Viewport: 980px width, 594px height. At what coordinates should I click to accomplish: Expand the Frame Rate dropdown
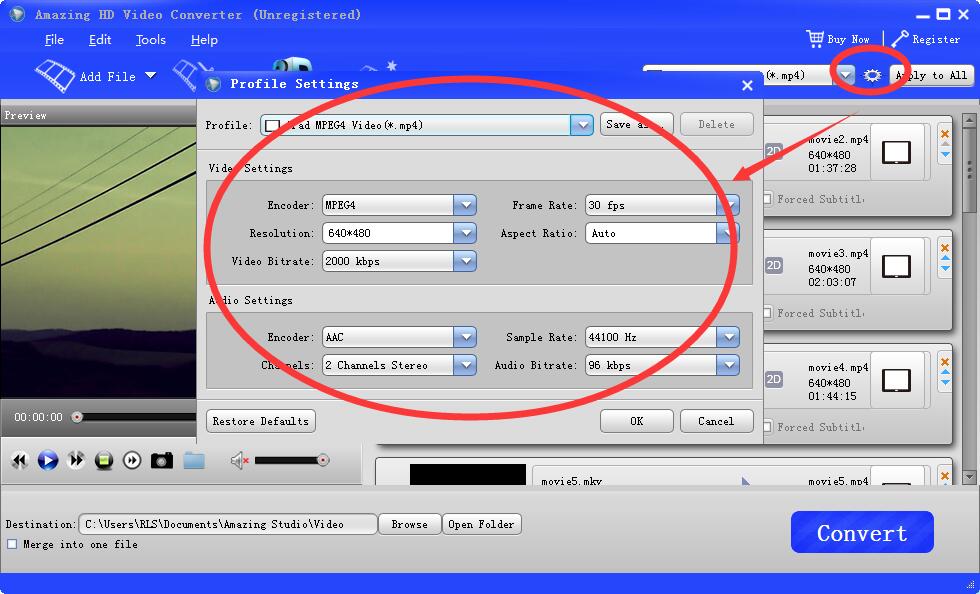(727, 205)
